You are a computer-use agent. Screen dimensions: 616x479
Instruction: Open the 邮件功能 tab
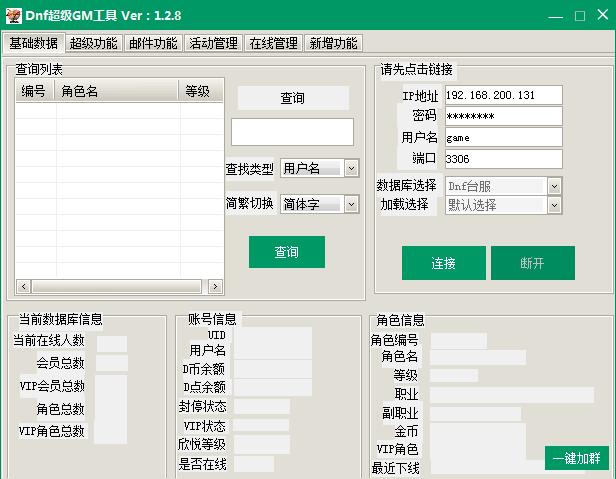point(153,43)
